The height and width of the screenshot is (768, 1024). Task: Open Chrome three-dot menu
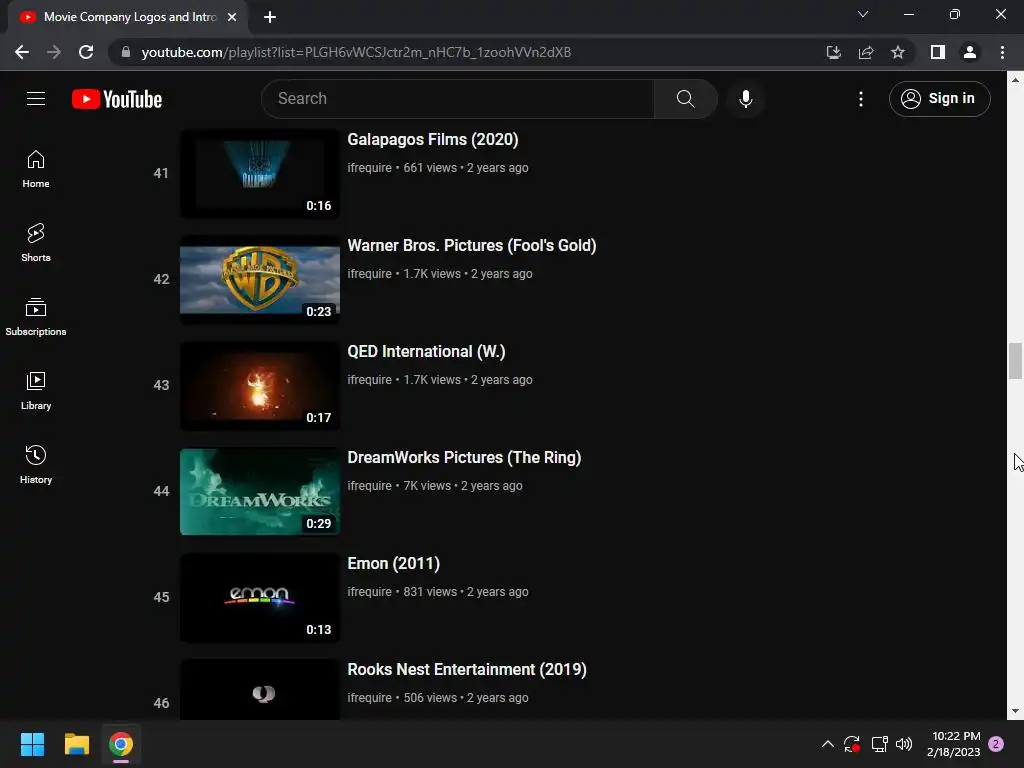click(x=1002, y=52)
